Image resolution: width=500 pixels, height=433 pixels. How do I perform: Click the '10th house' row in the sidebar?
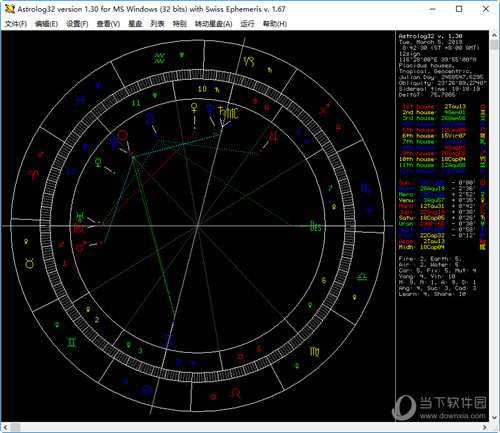tap(443, 159)
